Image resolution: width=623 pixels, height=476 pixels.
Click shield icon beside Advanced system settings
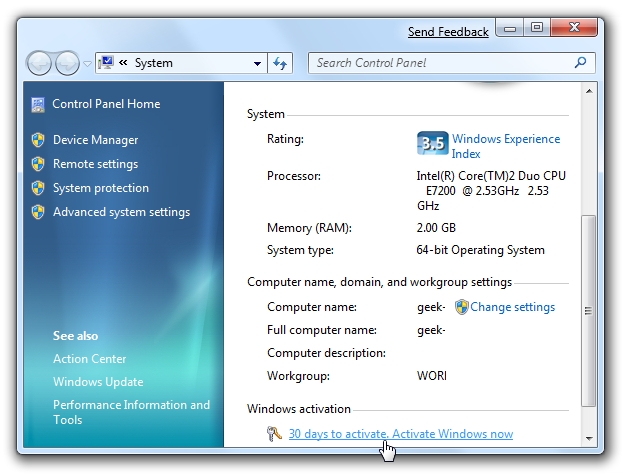coord(38,212)
